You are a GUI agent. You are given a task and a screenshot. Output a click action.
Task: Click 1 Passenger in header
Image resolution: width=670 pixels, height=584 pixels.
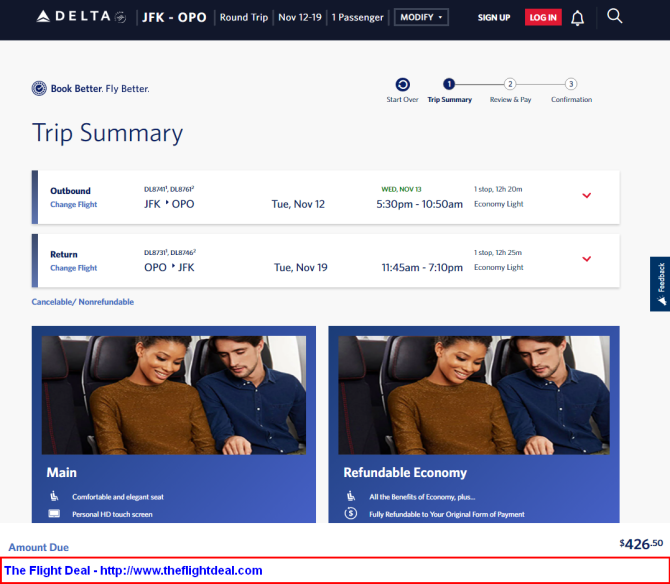tap(358, 18)
